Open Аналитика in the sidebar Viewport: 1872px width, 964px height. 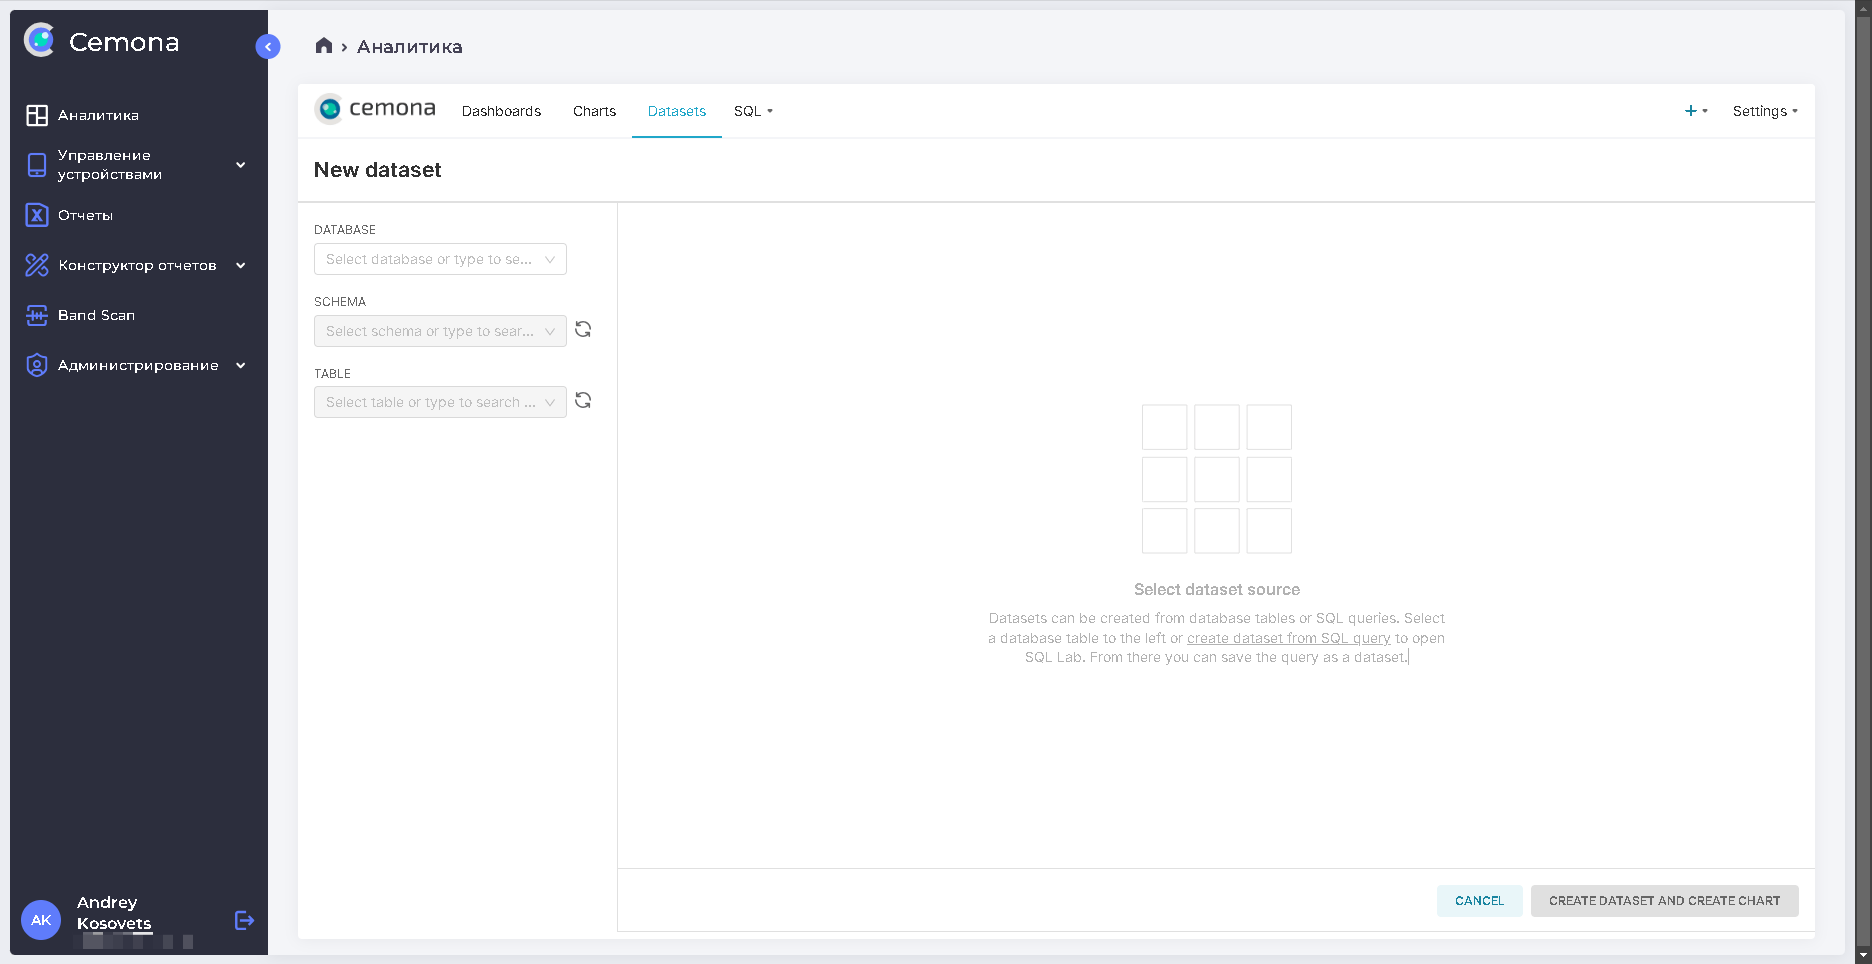click(98, 115)
